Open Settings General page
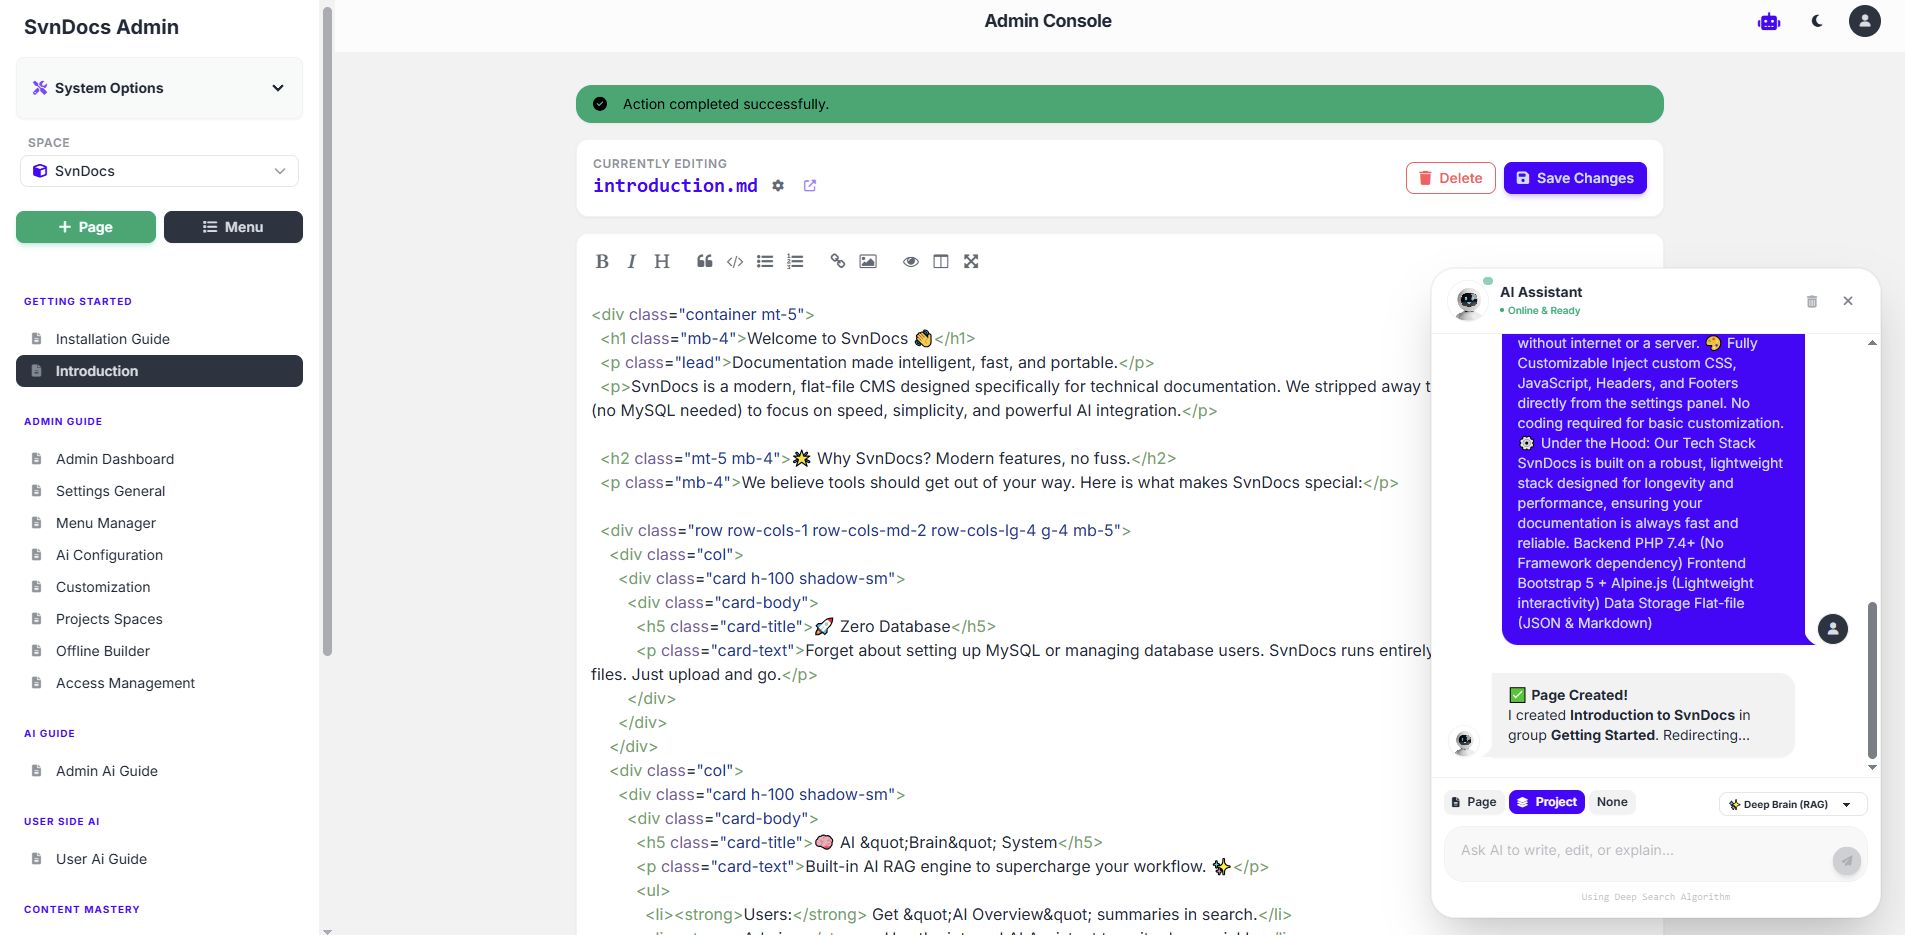 click(159, 491)
